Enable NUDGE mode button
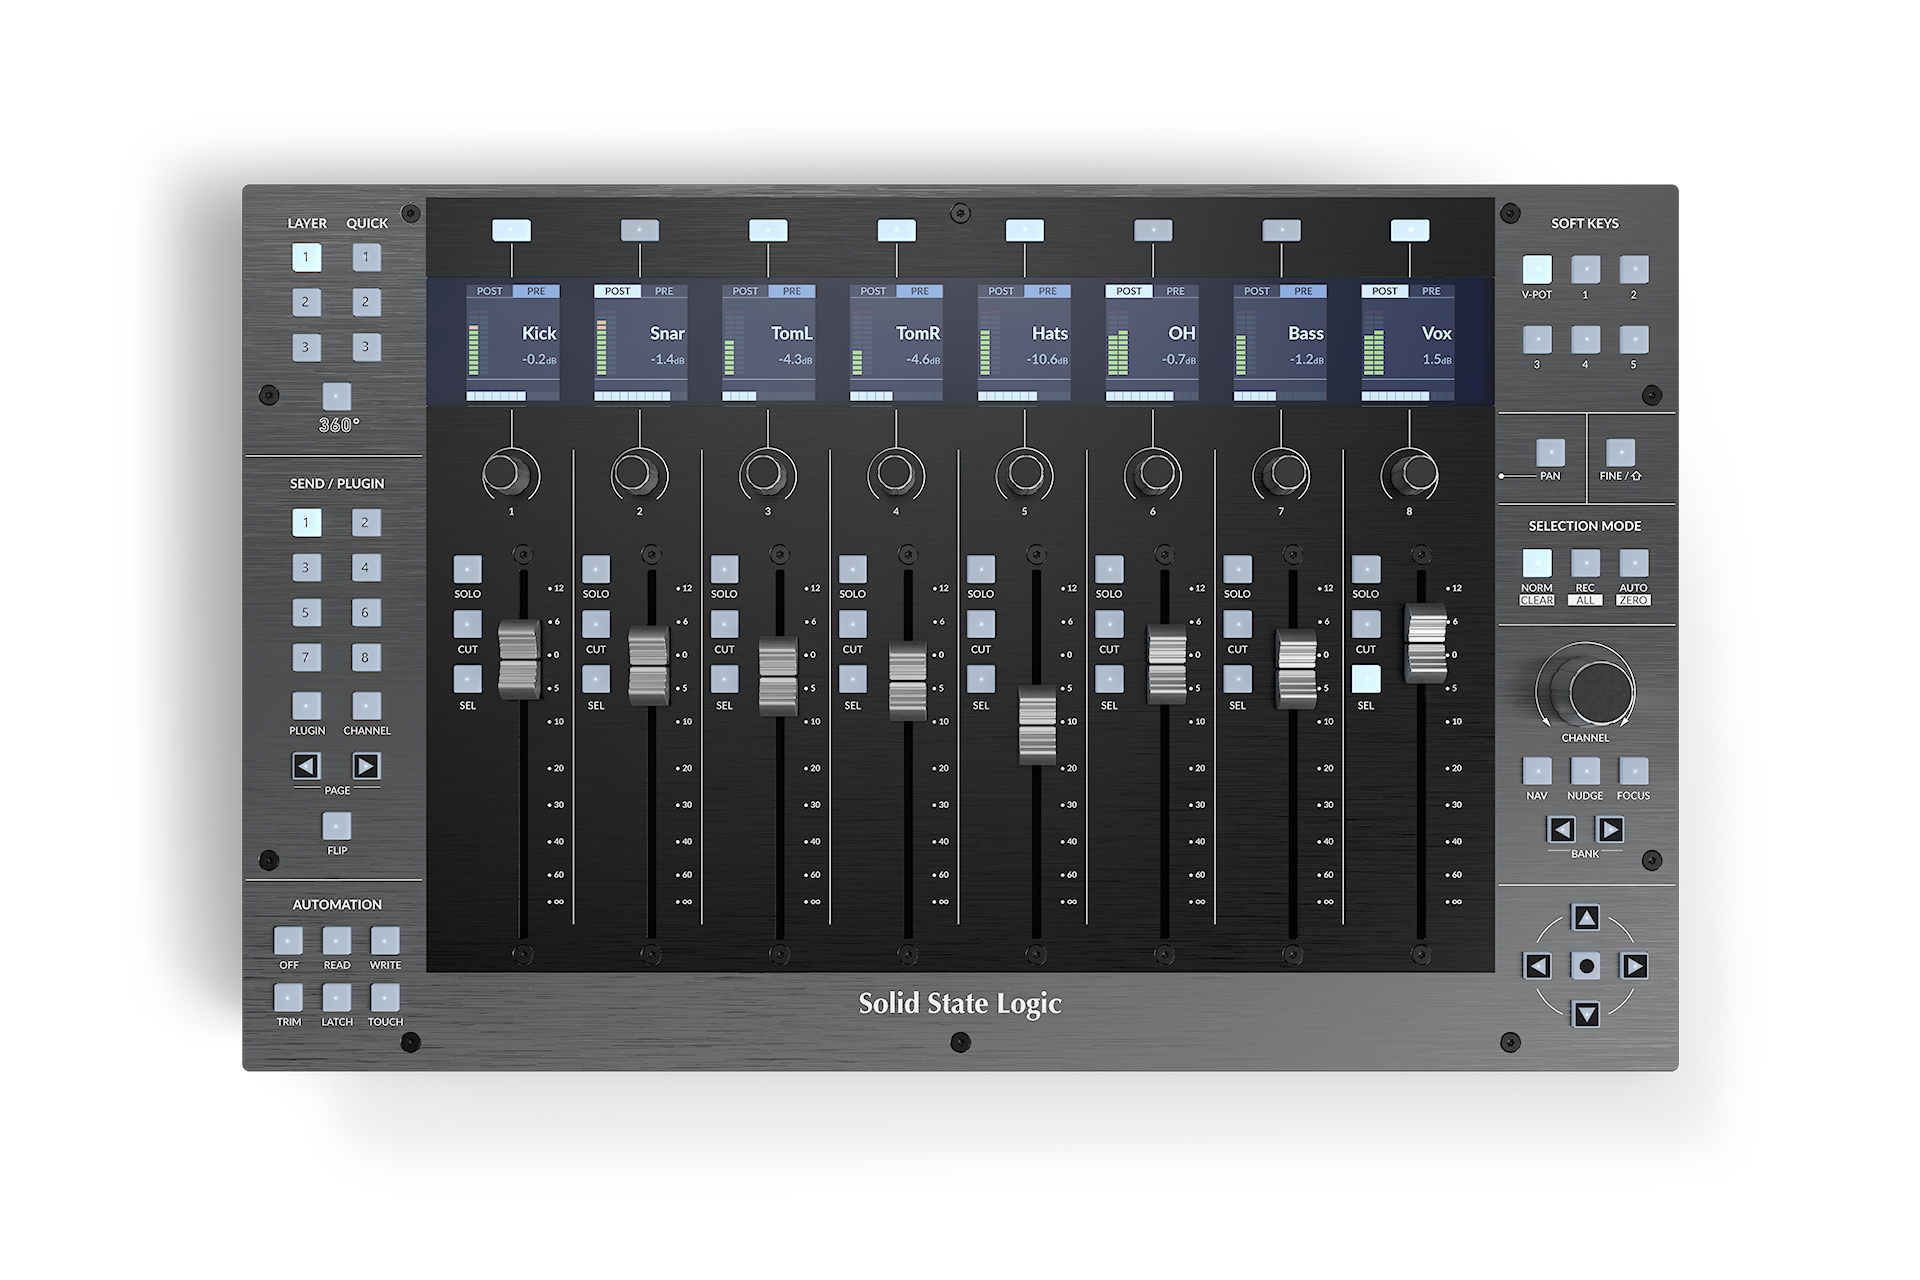This screenshot has width=1920, height=1280. coord(1585,771)
